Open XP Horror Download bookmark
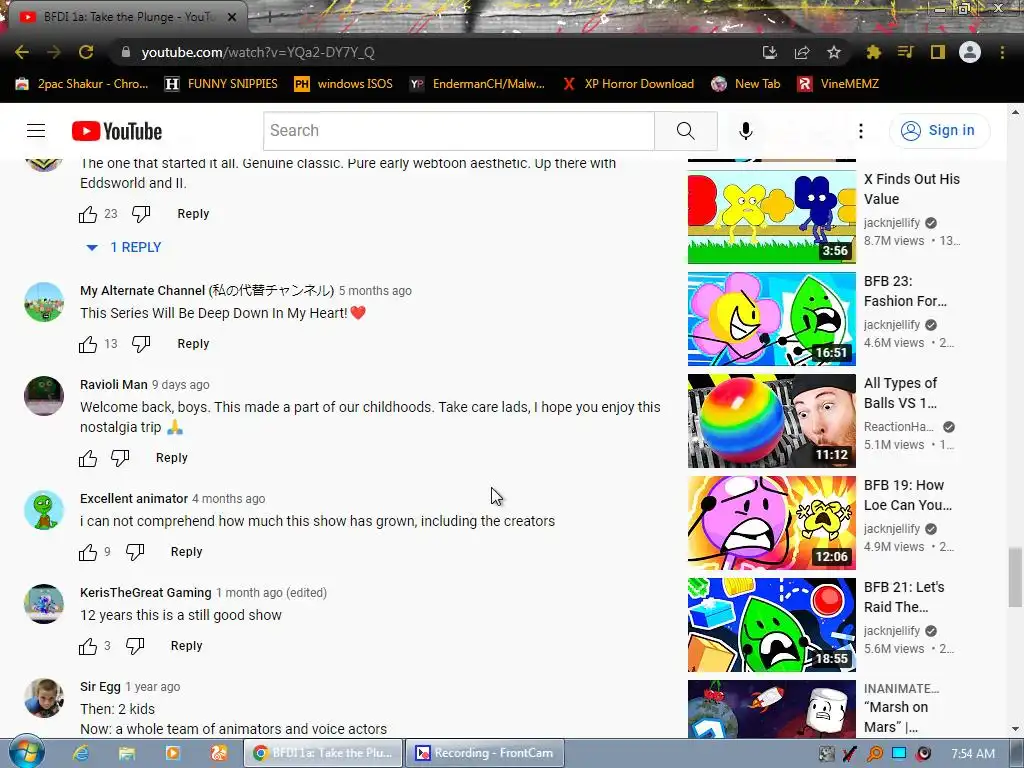Viewport: 1024px width, 768px height. [628, 84]
